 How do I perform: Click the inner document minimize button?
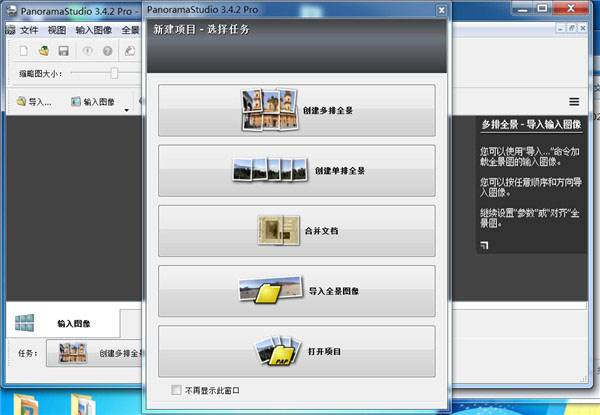[560, 28]
